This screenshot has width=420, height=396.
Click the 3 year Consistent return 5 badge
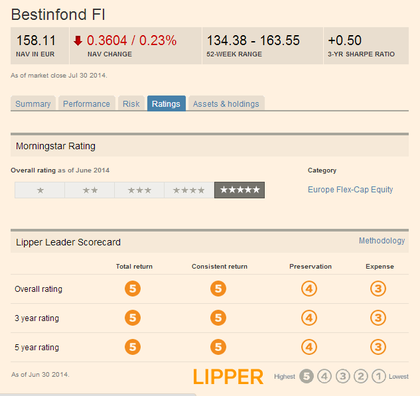(218, 318)
